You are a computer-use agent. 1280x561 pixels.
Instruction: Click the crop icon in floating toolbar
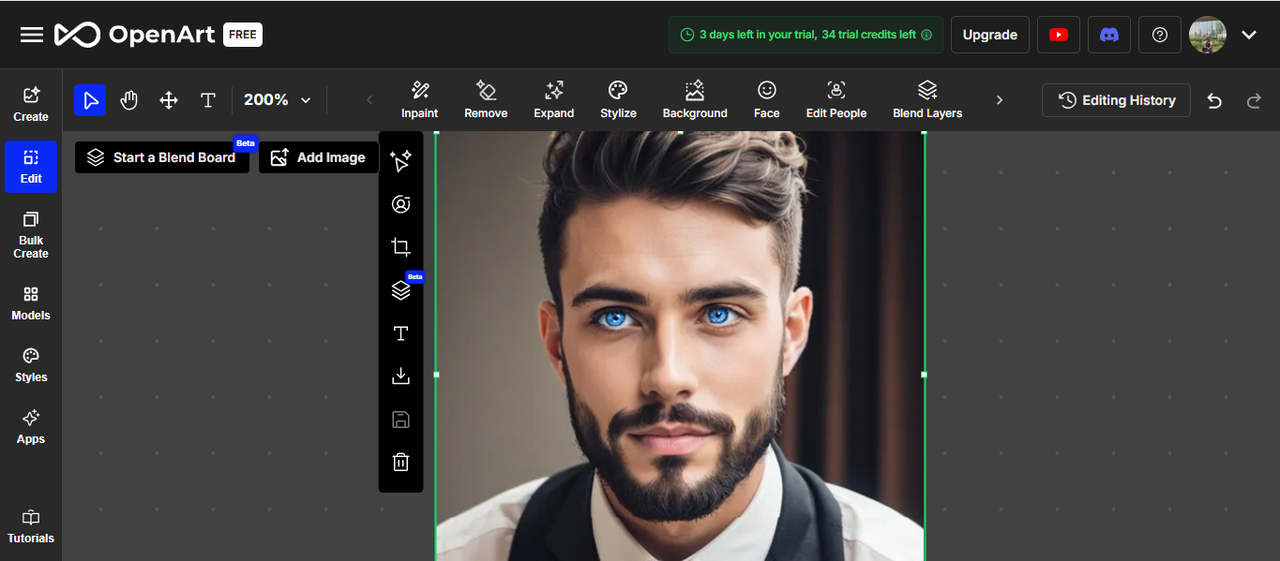point(401,247)
